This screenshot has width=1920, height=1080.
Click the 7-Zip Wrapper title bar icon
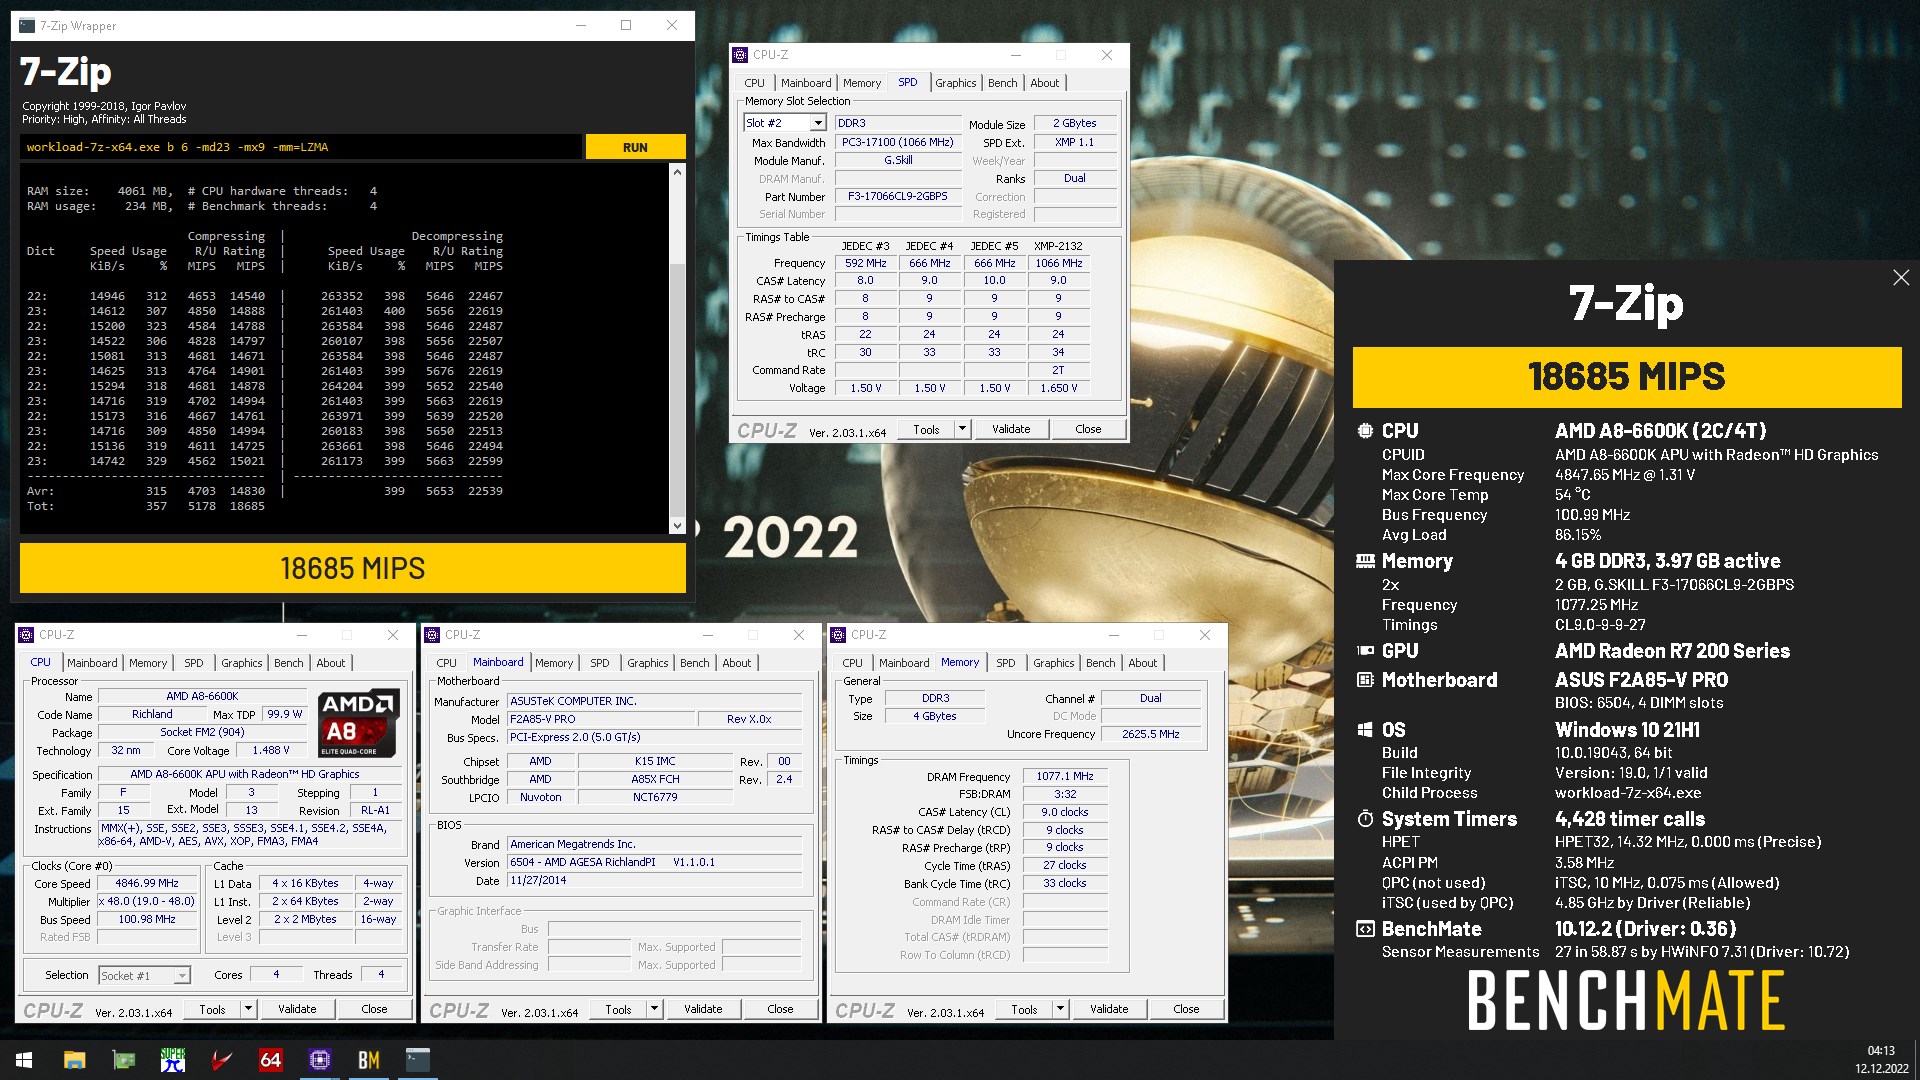pos(26,26)
